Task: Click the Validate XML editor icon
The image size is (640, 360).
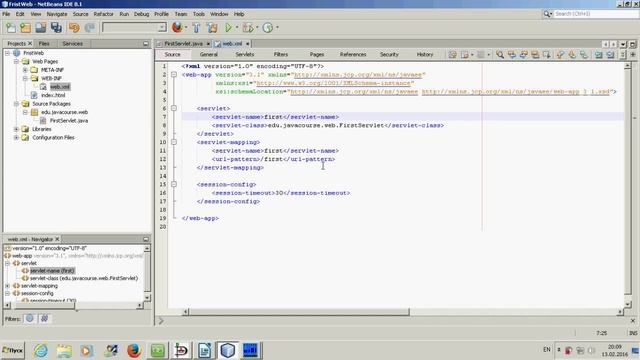Action: 610,54
